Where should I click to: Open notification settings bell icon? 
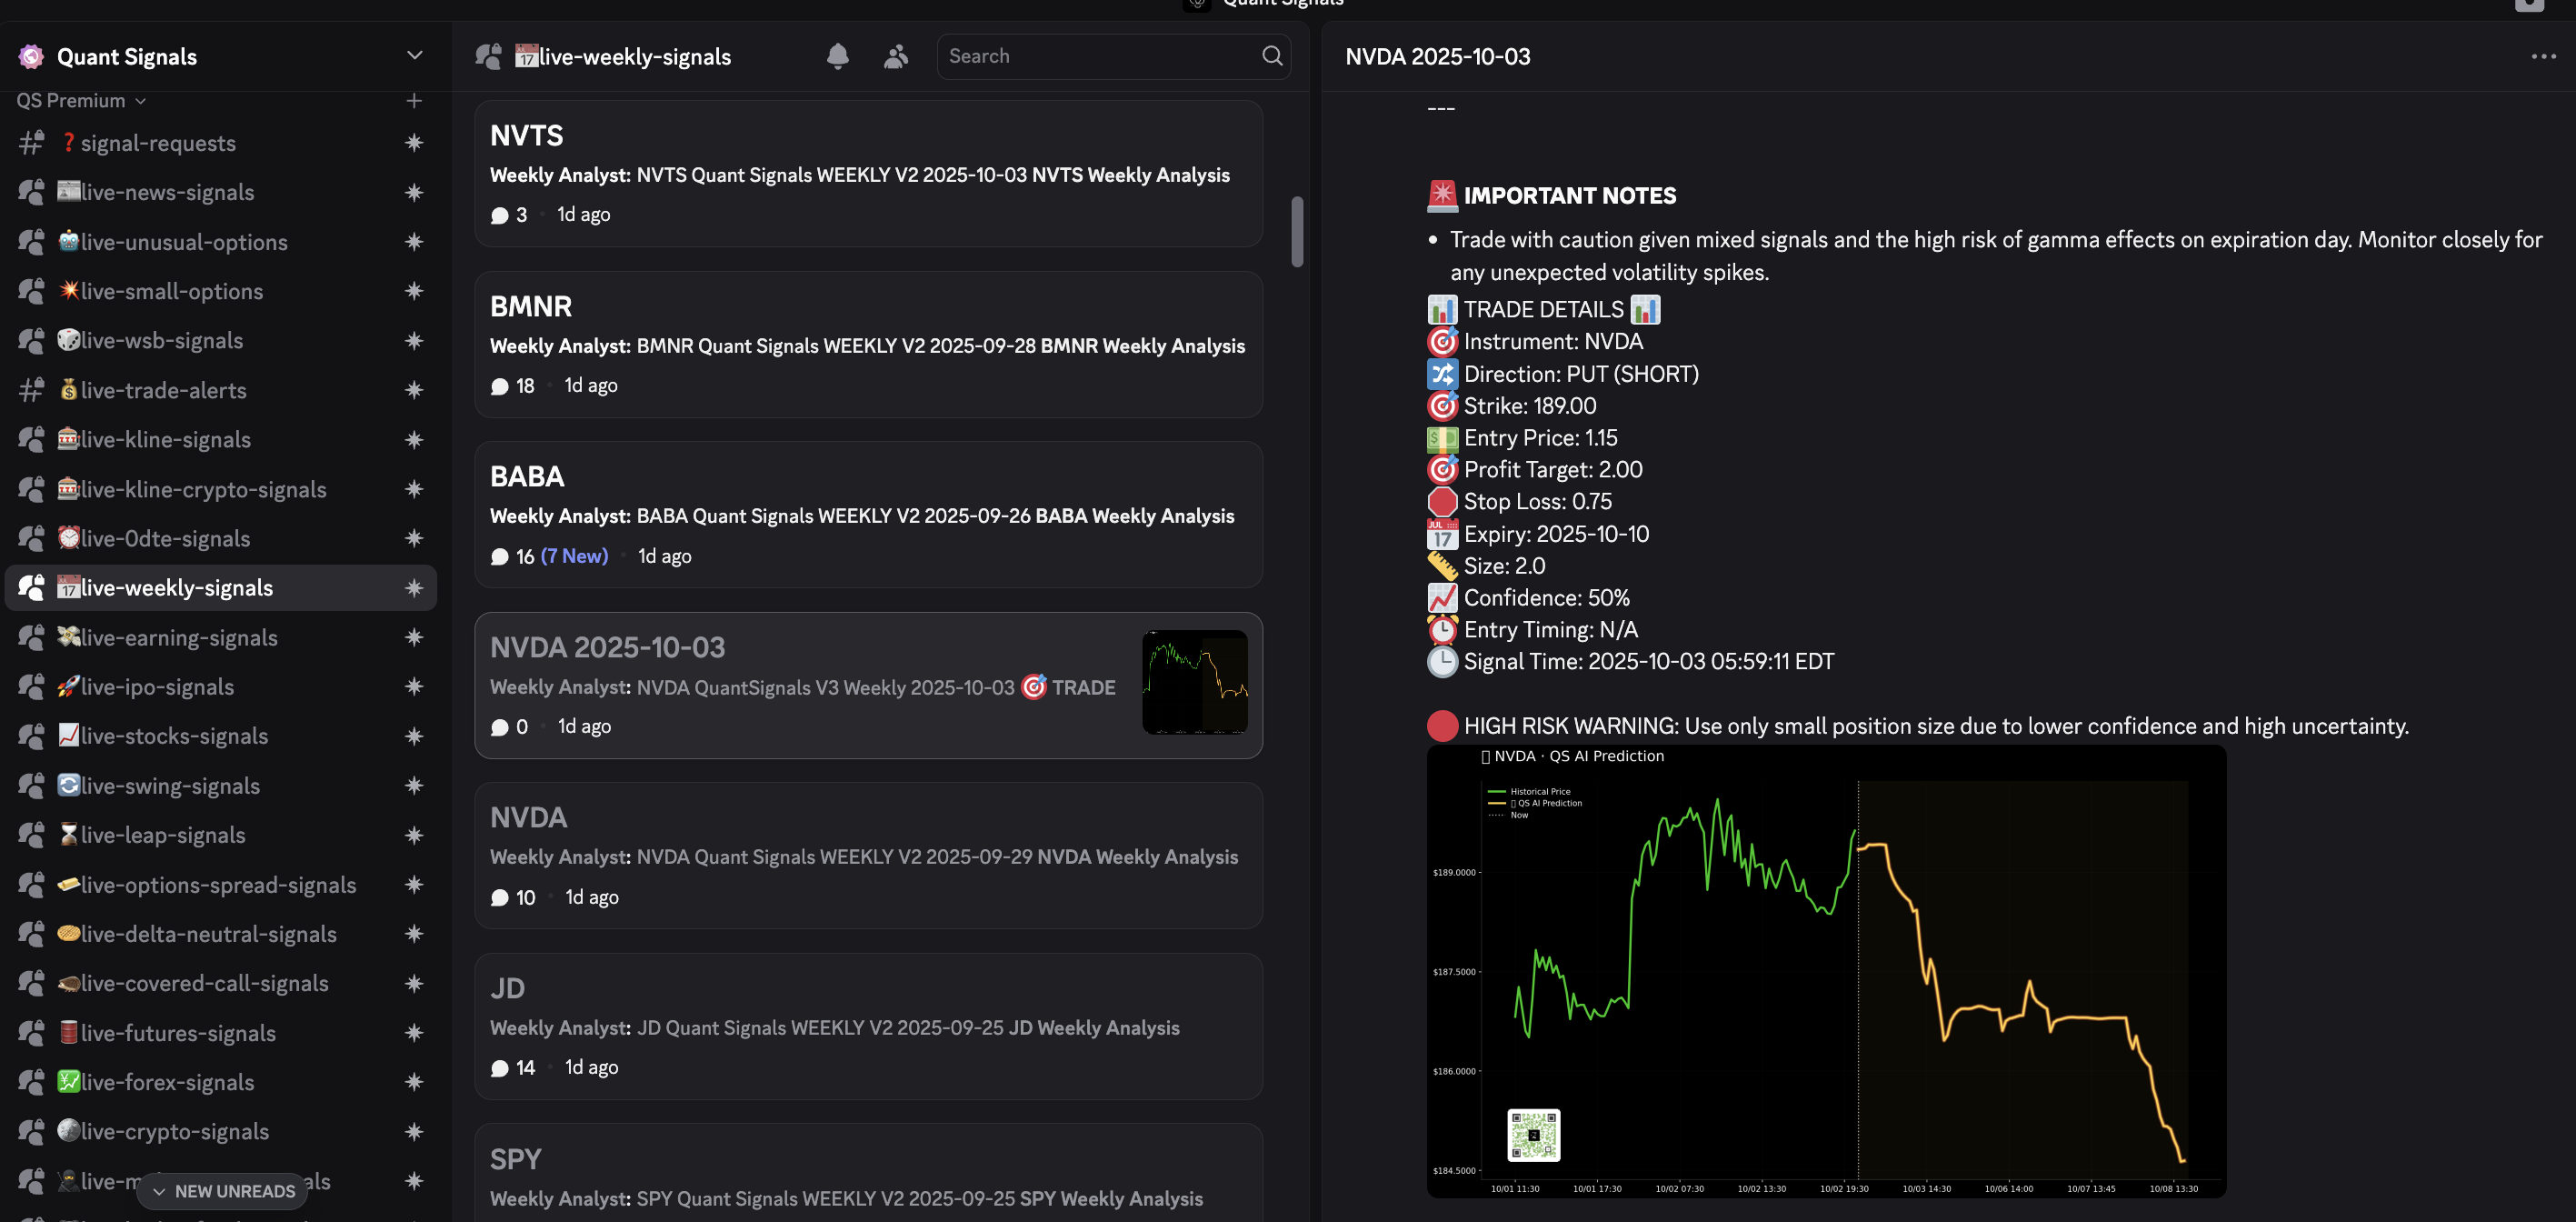[838, 57]
